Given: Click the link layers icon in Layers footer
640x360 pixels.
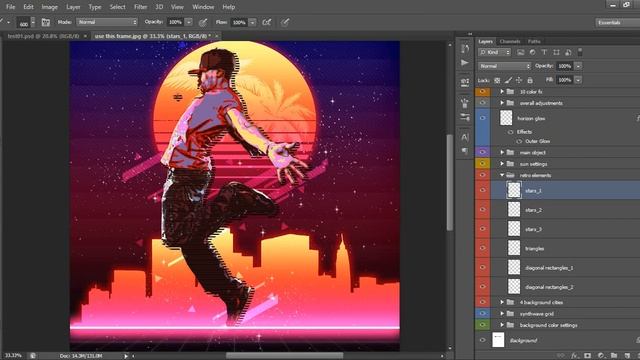Looking at the screenshot, I should pyautogui.click(x=562, y=356).
